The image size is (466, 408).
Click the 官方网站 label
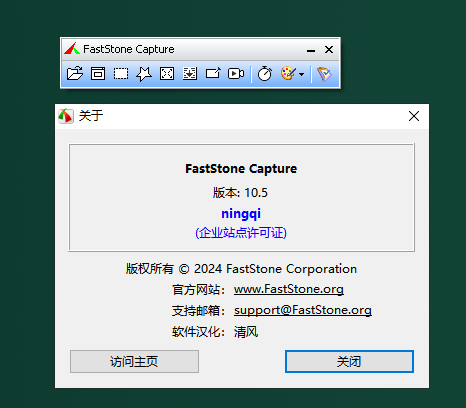[x=198, y=289]
